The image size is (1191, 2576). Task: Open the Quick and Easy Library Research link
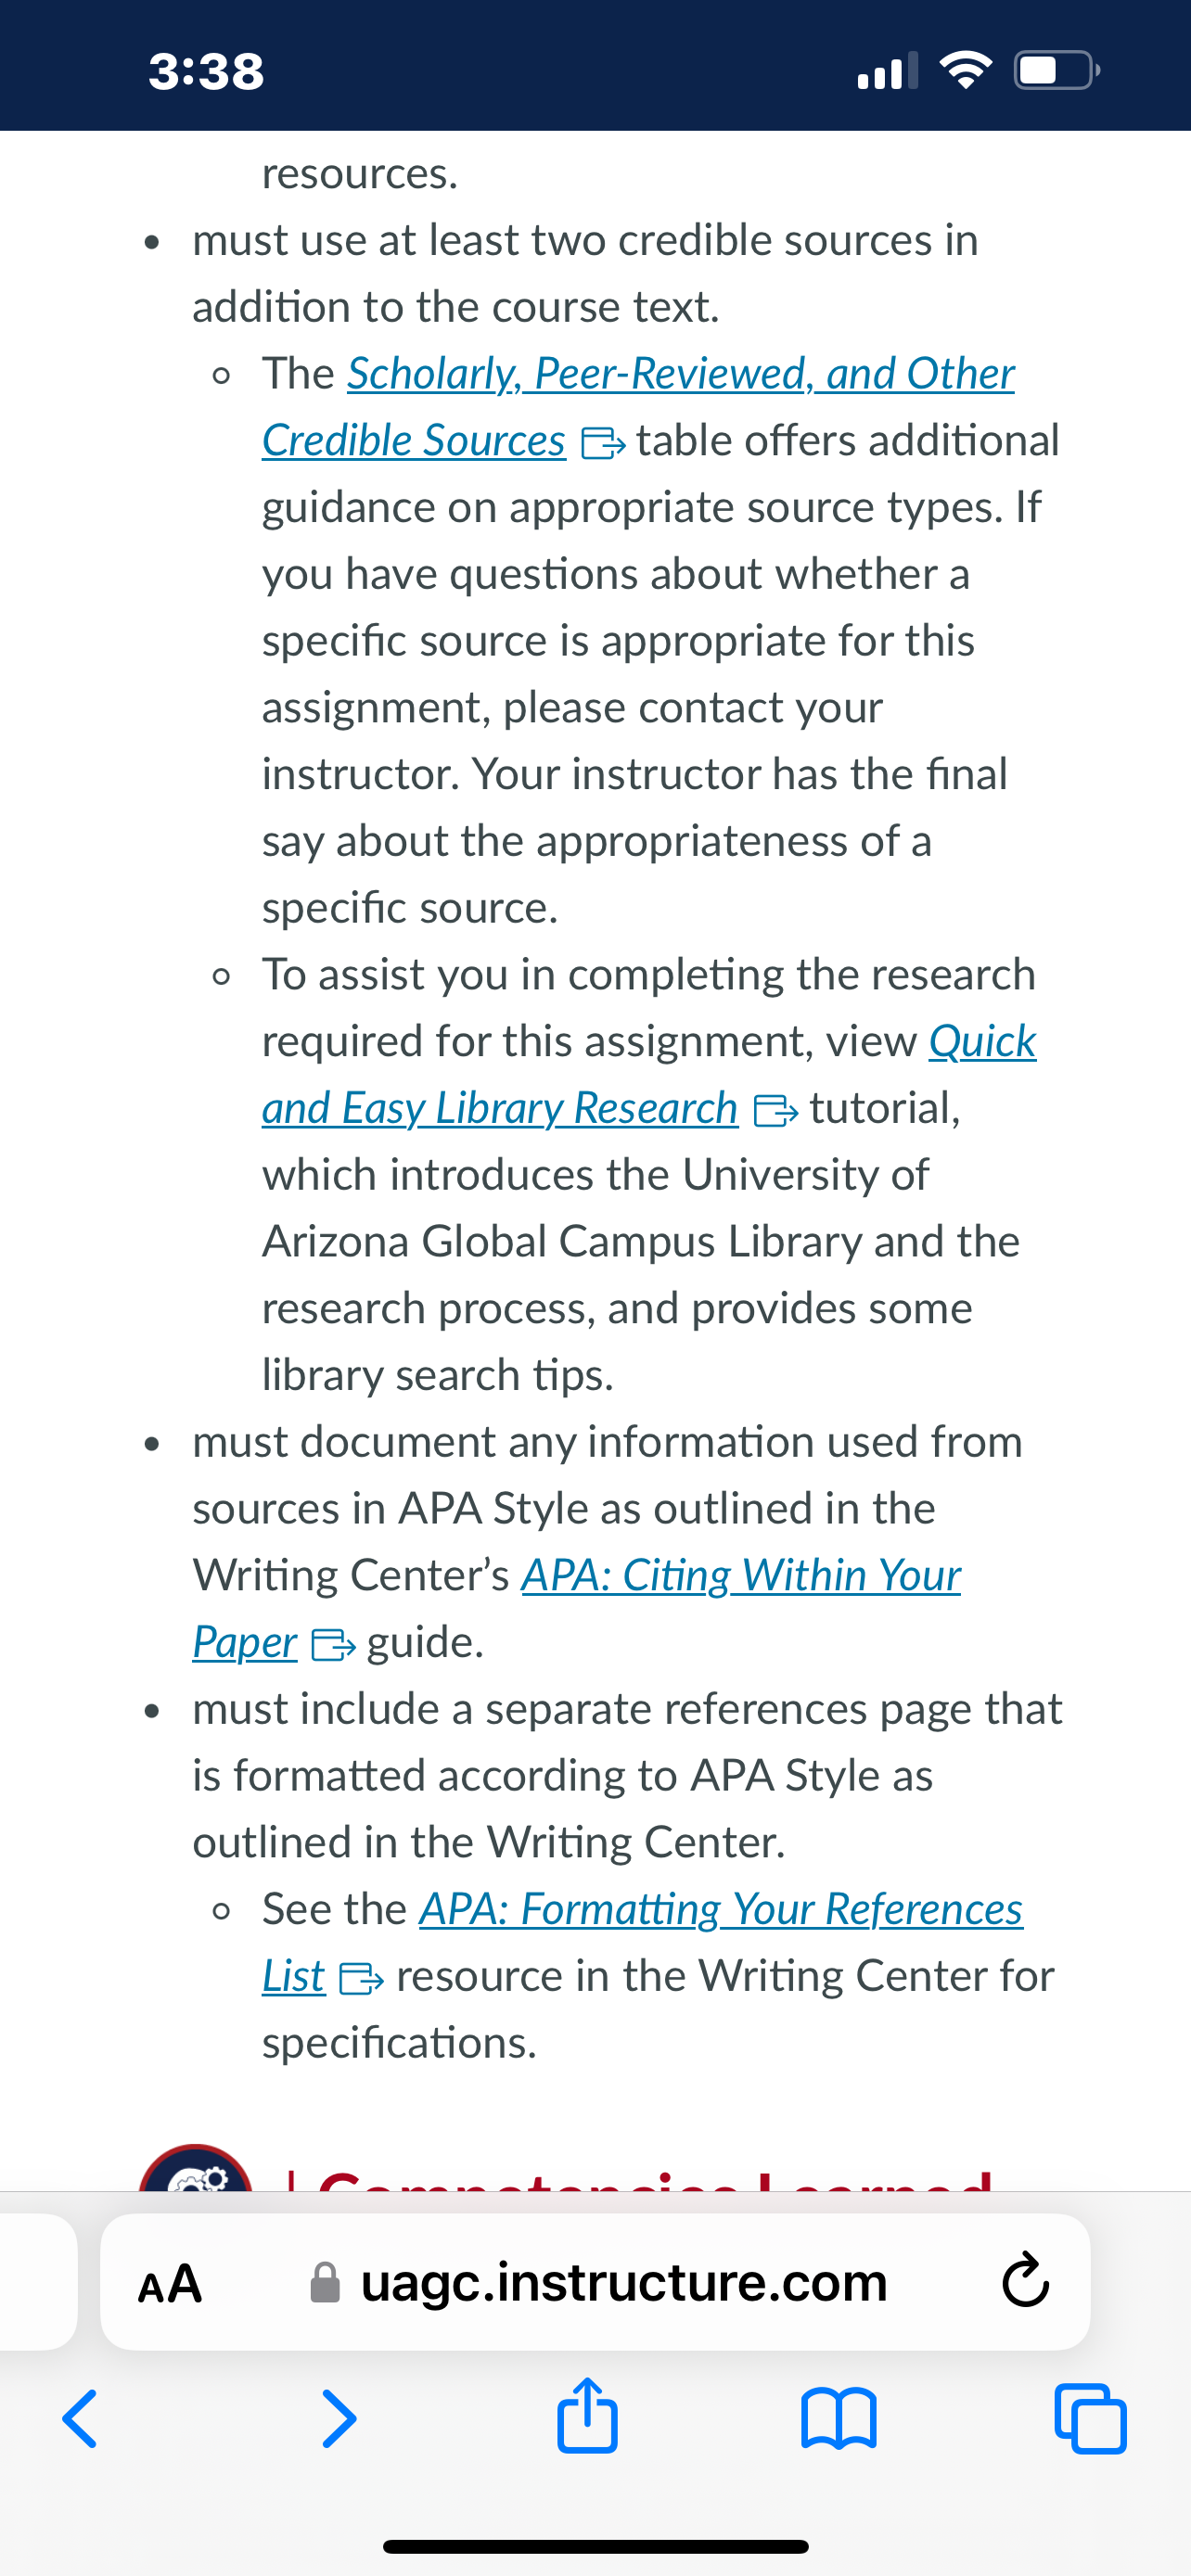(649, 1075)
